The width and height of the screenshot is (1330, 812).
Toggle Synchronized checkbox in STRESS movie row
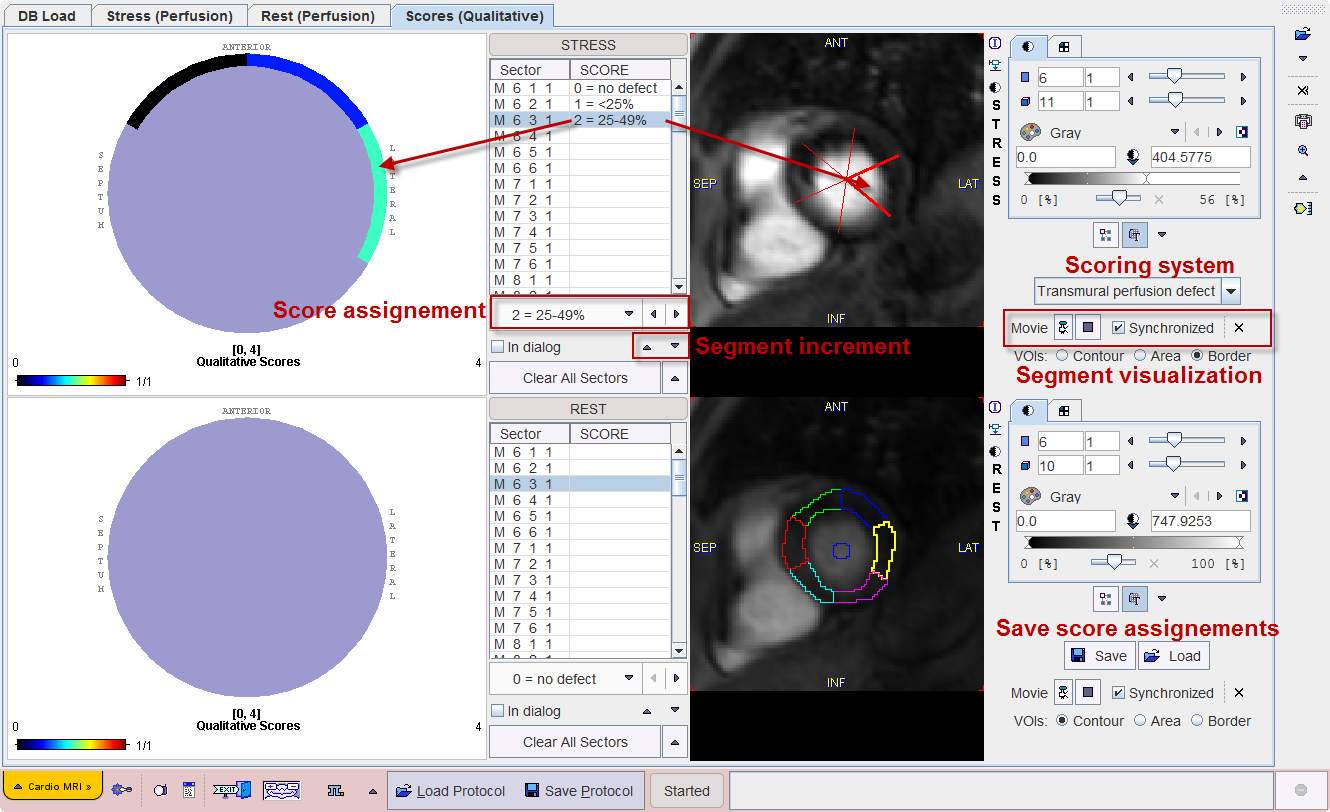(1119, 328)
